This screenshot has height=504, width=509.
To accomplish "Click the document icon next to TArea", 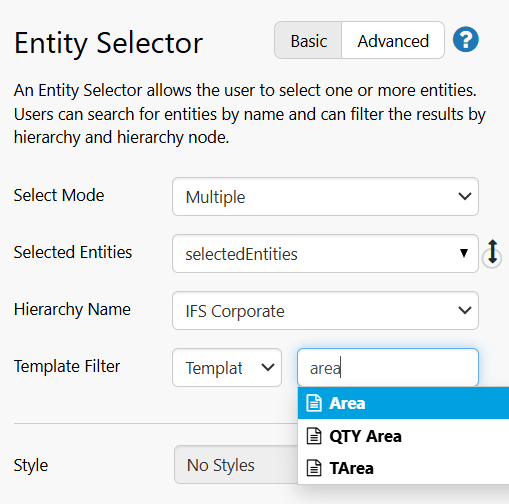I will point(314,468).
